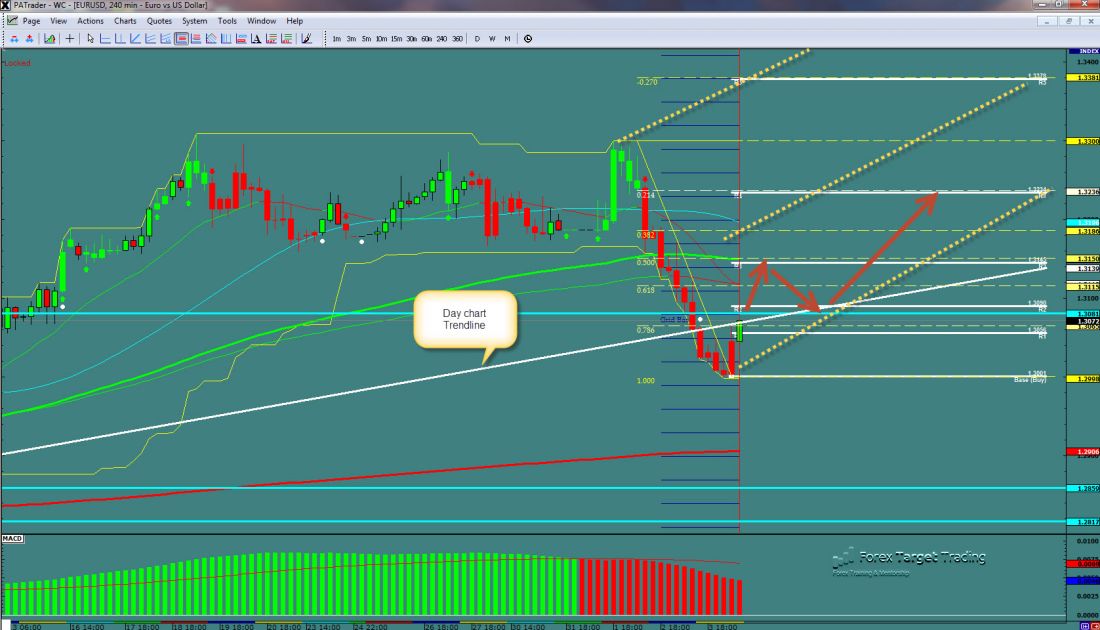Viewport: 1100px width, 630px height.
Task: Switch to the 240 minute timeframe
Action: click(x=442, y=39)
